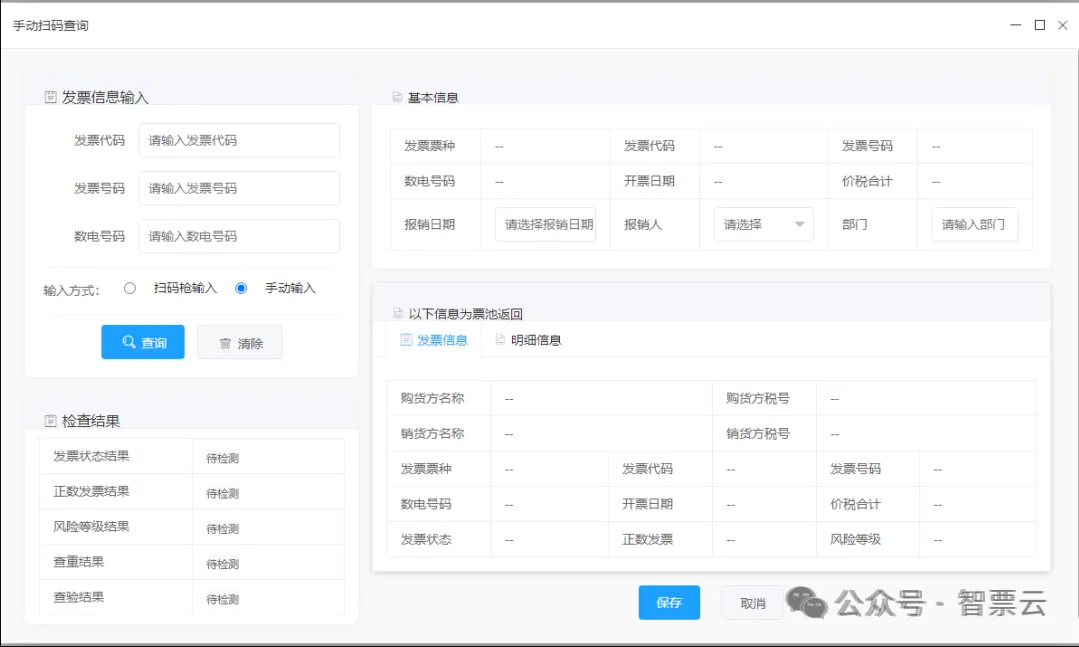
Task: Click the 发票状态结果 row label
Action: coord(92,456)
